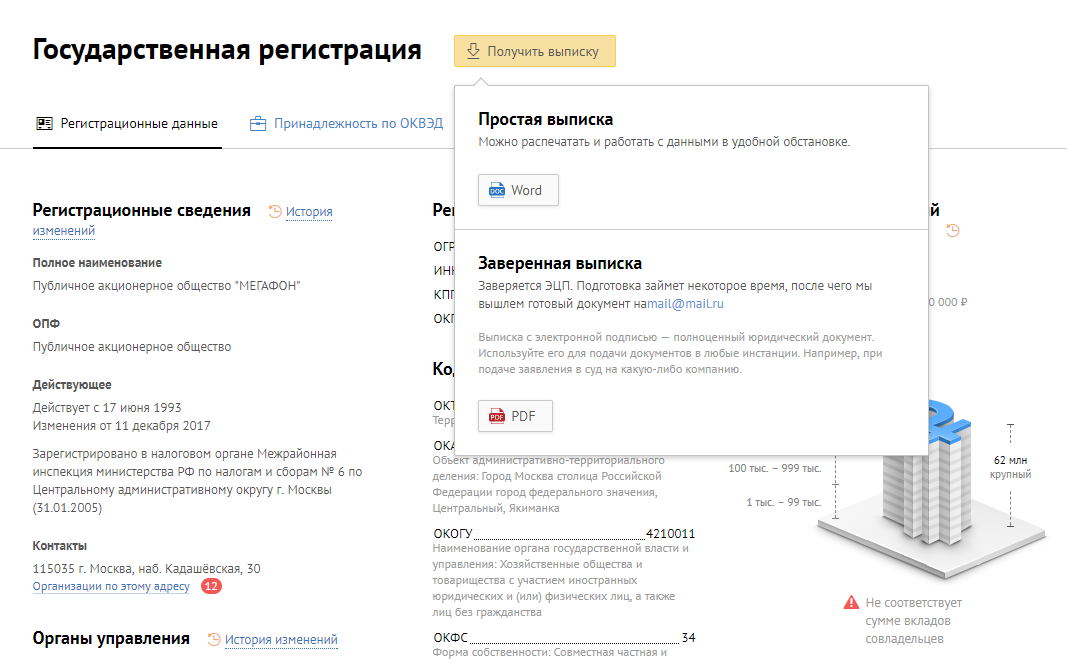
Task: Click the Простая выписка heading
Action: [x=546, y=119]
